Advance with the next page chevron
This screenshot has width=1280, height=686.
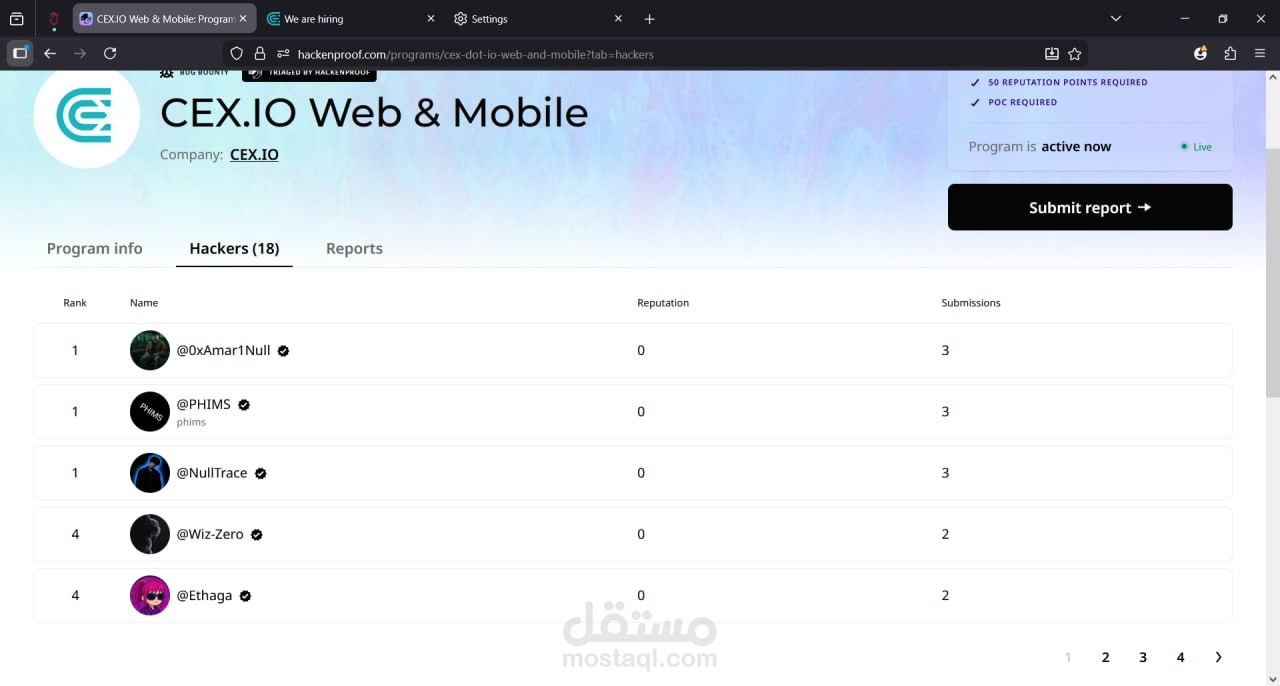coord(1218,657)
